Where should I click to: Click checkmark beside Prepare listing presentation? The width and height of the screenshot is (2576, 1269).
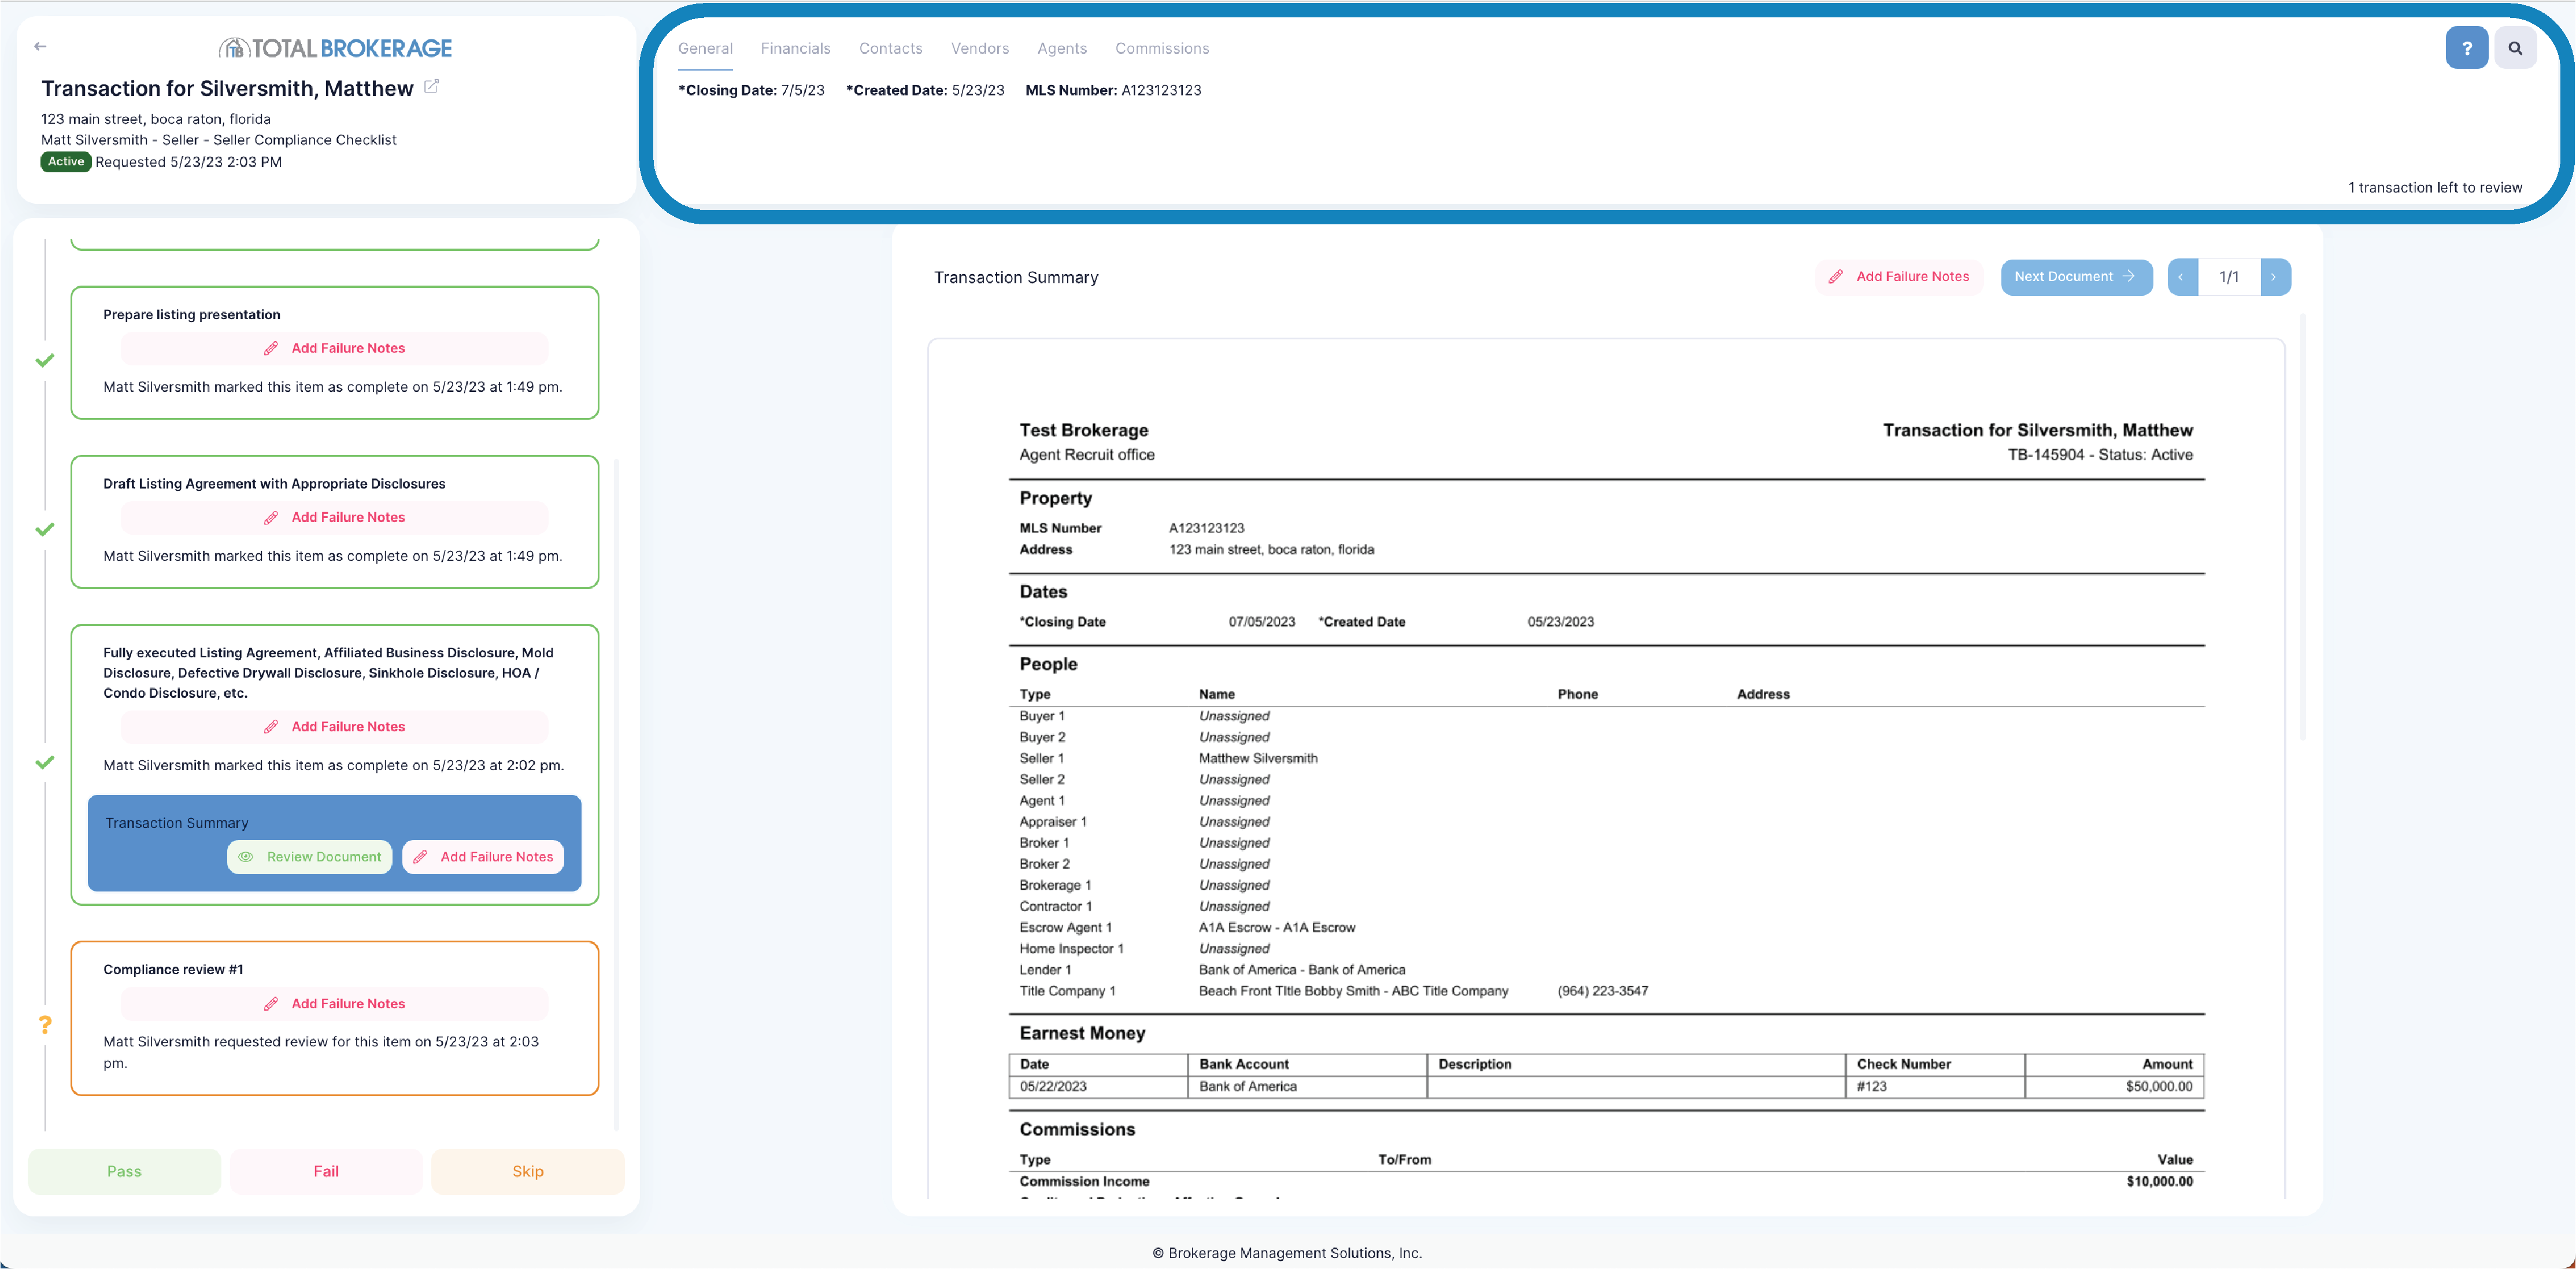45,360
